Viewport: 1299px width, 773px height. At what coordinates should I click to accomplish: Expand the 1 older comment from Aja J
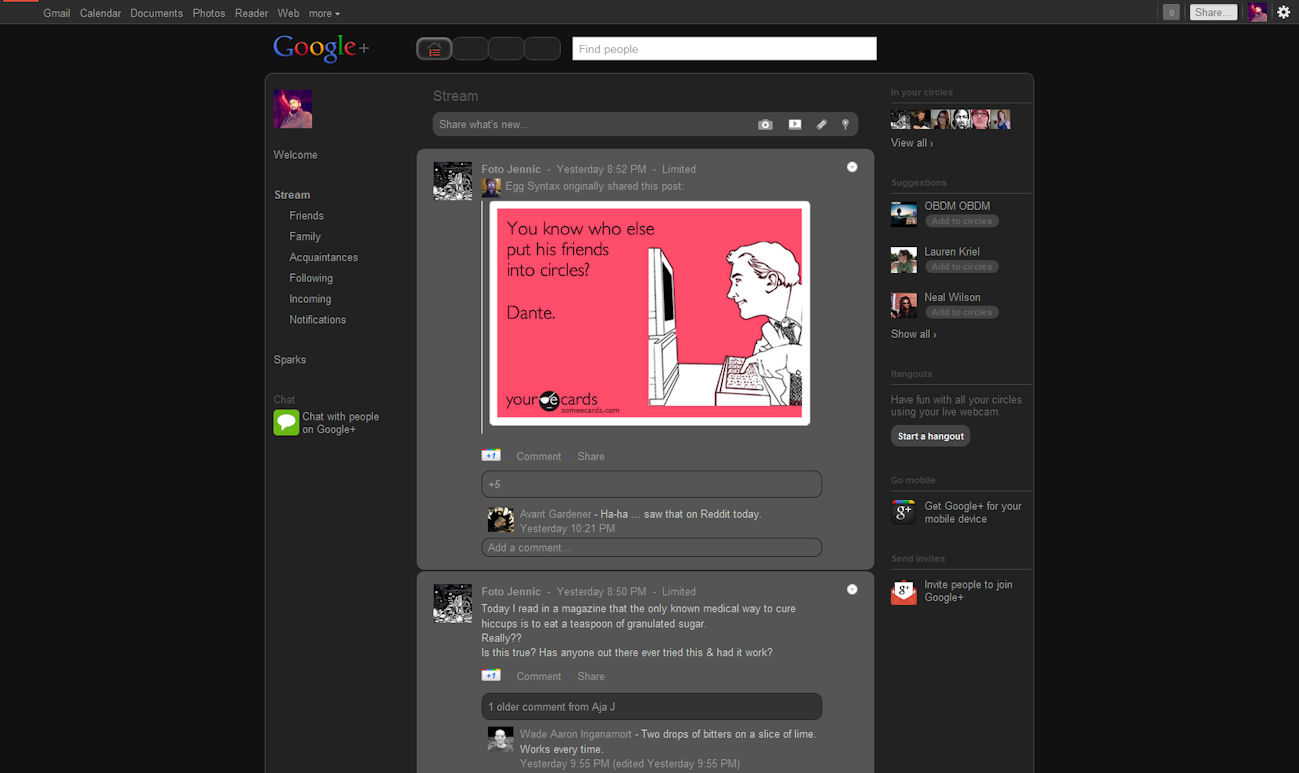[x=651, y=706]
